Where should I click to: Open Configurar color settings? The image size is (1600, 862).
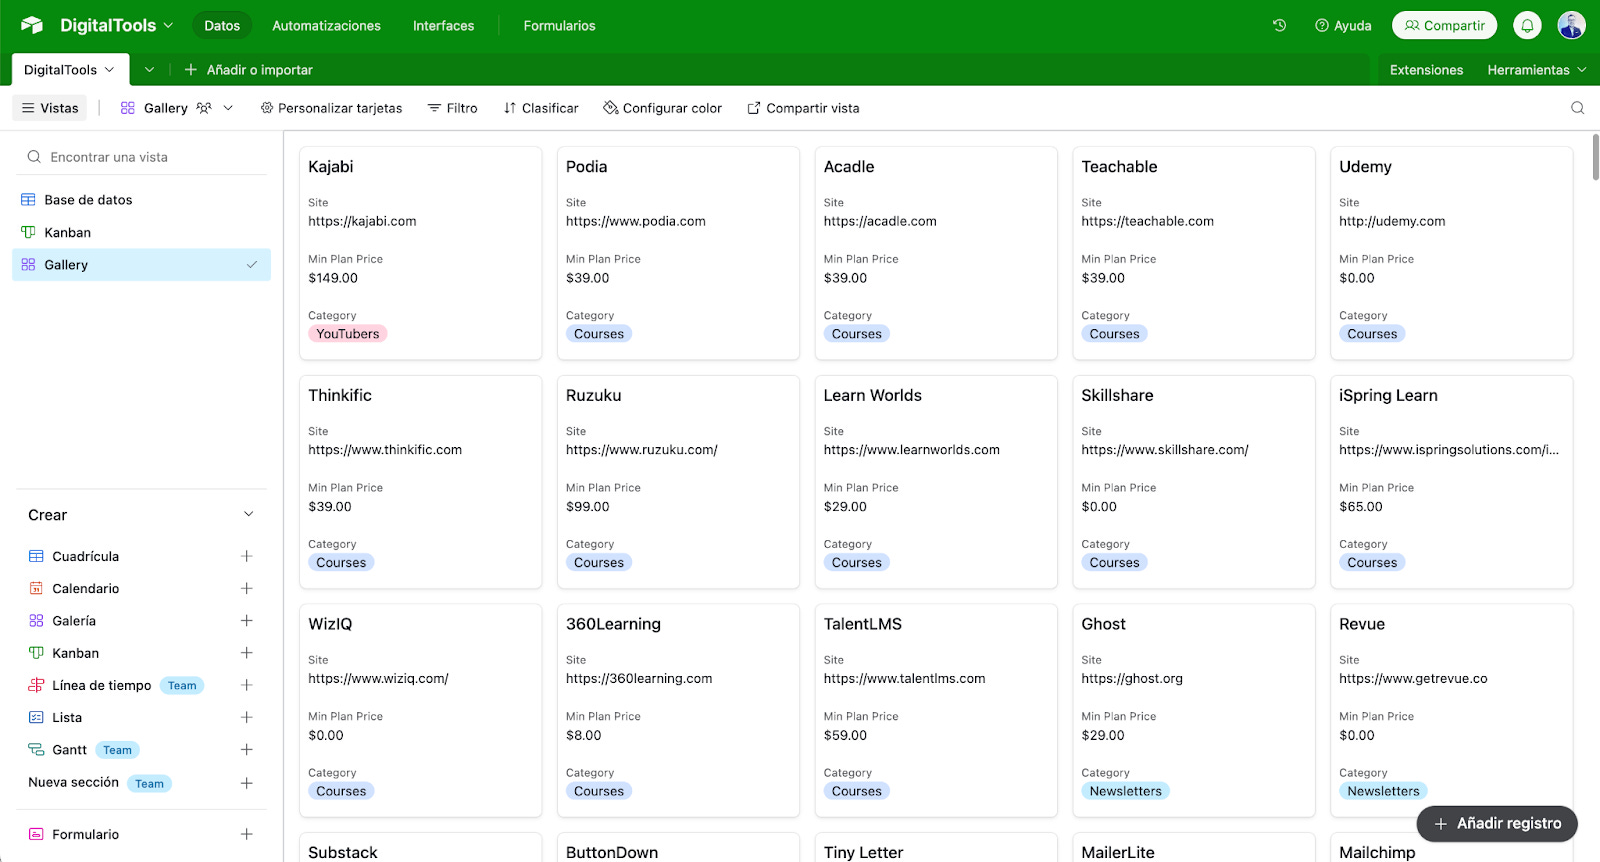click(x=662, y=108)
